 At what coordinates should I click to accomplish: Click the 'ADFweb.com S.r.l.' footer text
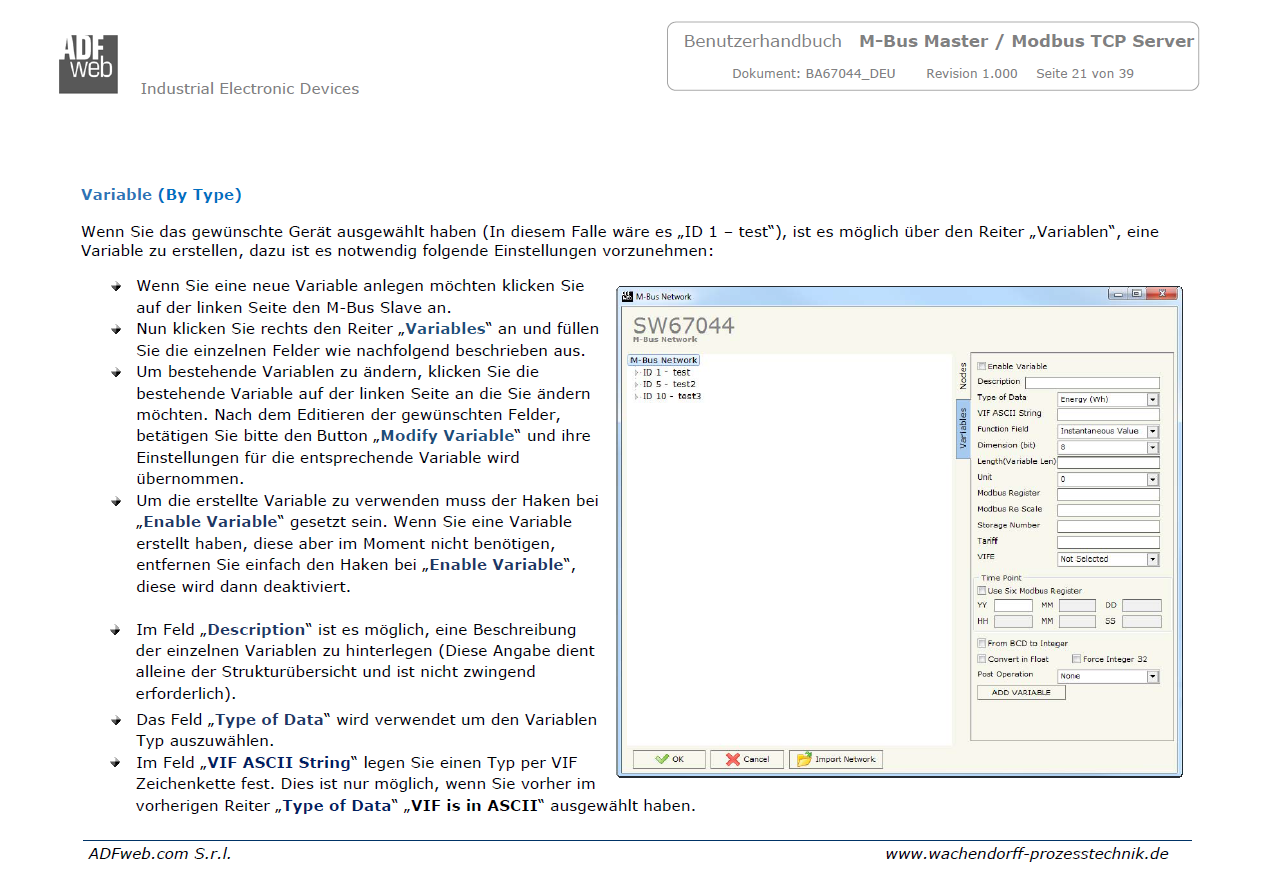click(x=159, y=854)
